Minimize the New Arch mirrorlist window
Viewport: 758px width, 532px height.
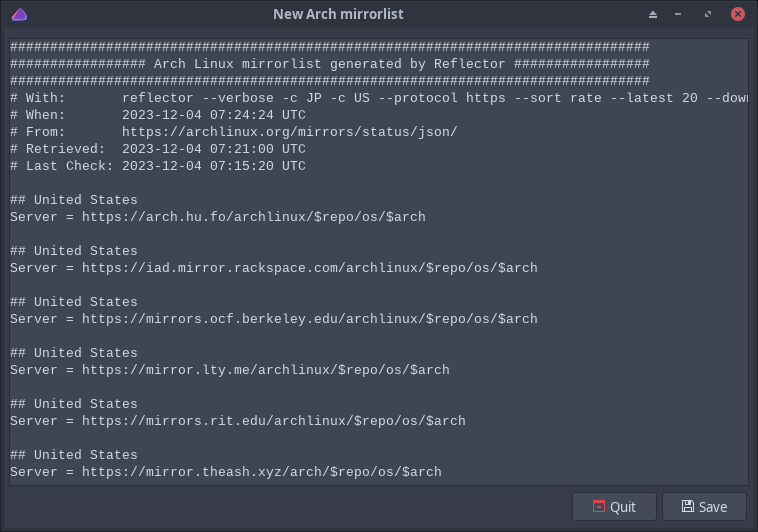[678, 15]
